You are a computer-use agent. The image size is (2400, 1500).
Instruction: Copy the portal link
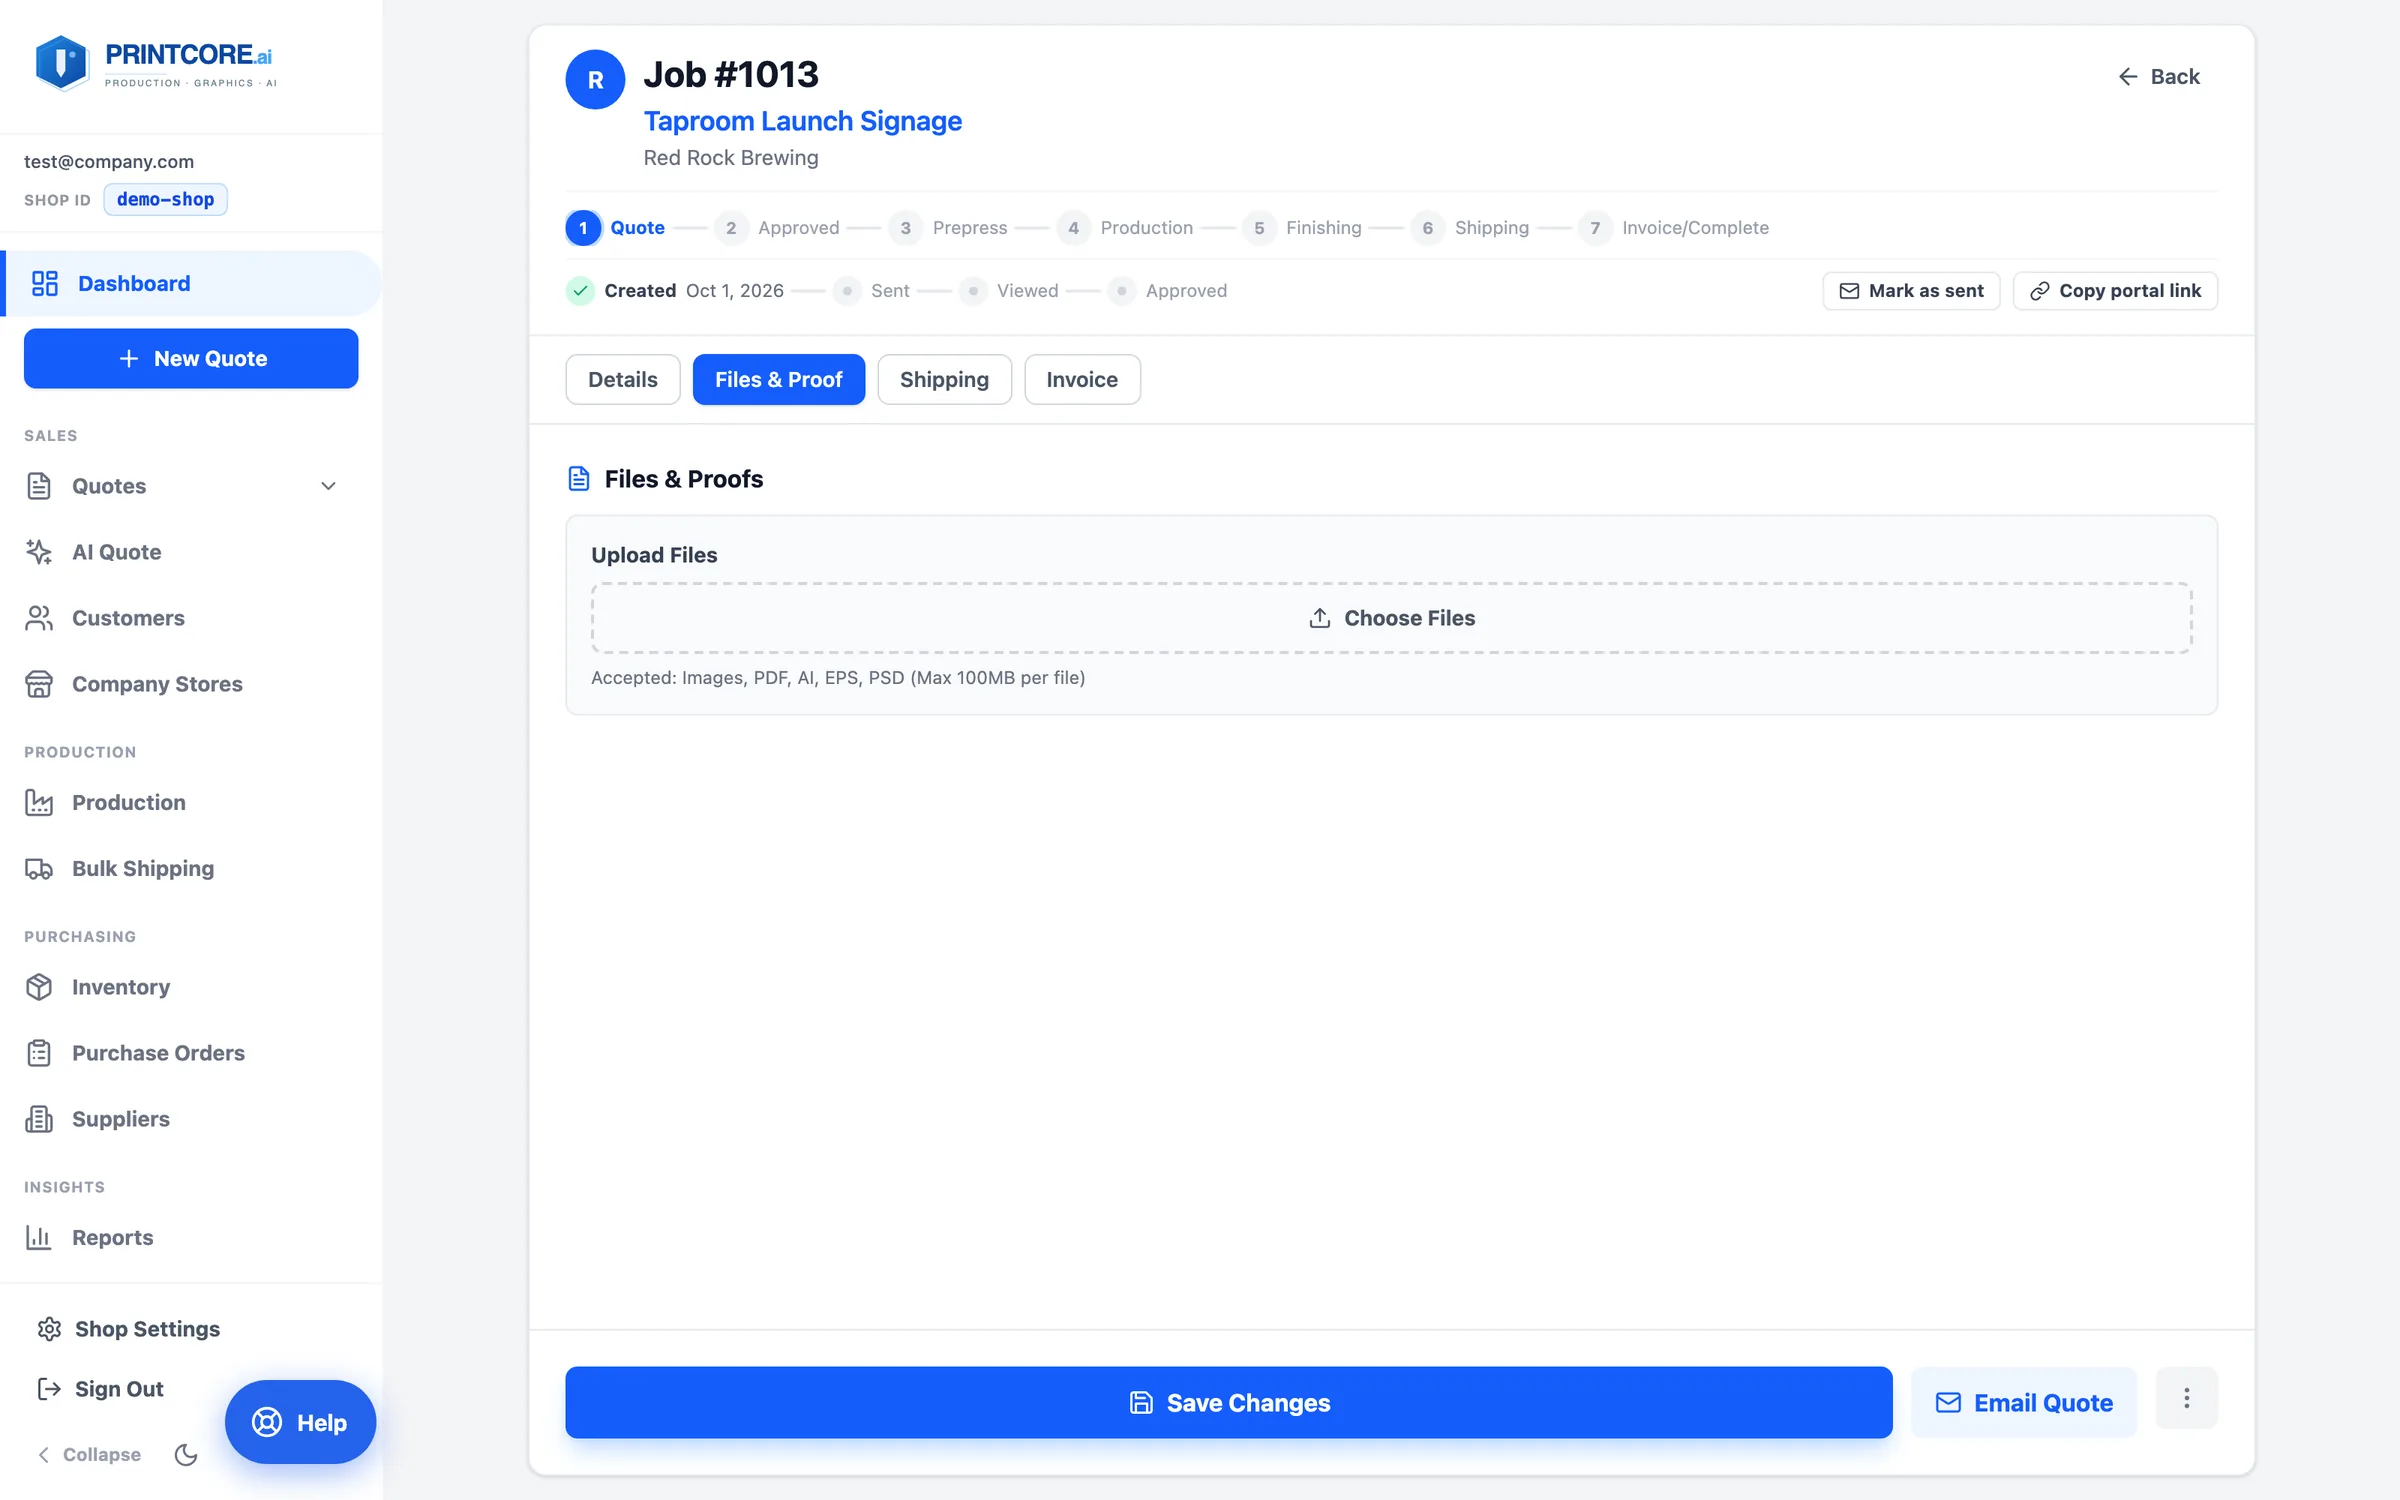[2115, 291]
